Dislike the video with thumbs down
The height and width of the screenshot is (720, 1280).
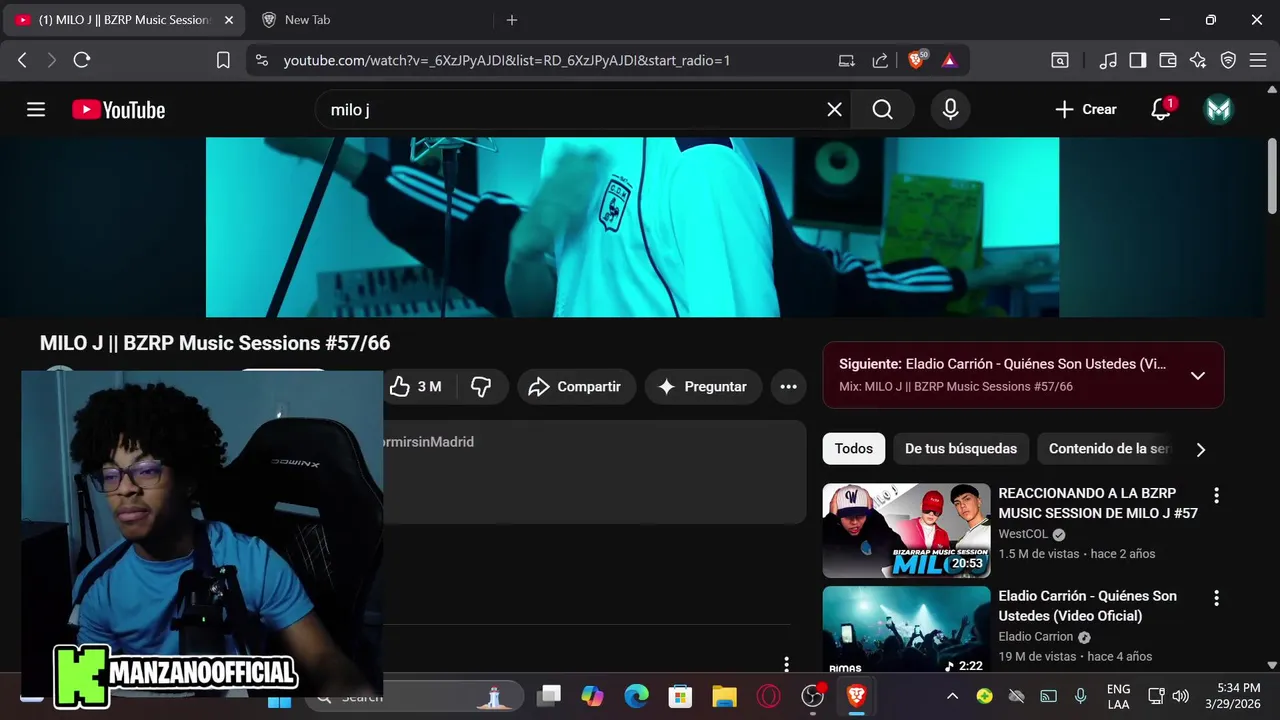pyautogui.click(x=481, y=387)
